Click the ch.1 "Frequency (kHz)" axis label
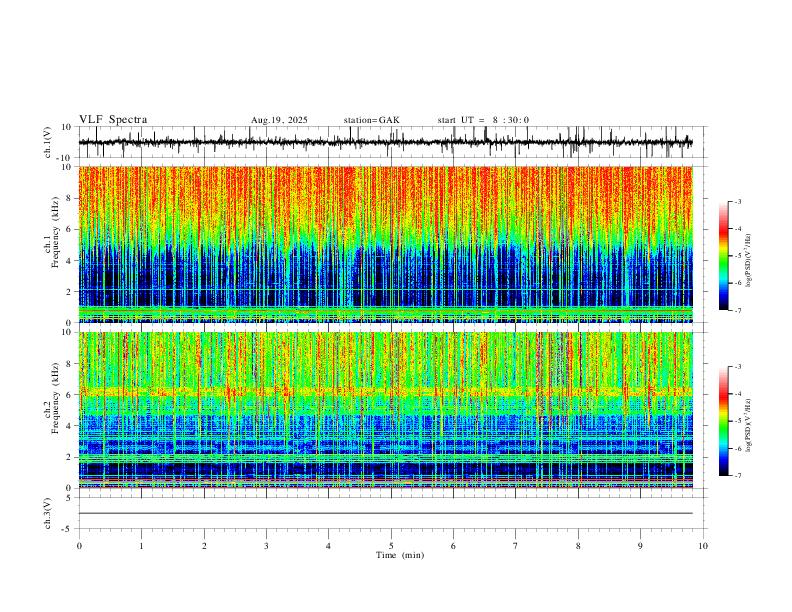Viewport: 792px width, 612px height. (x=56, y=233)
